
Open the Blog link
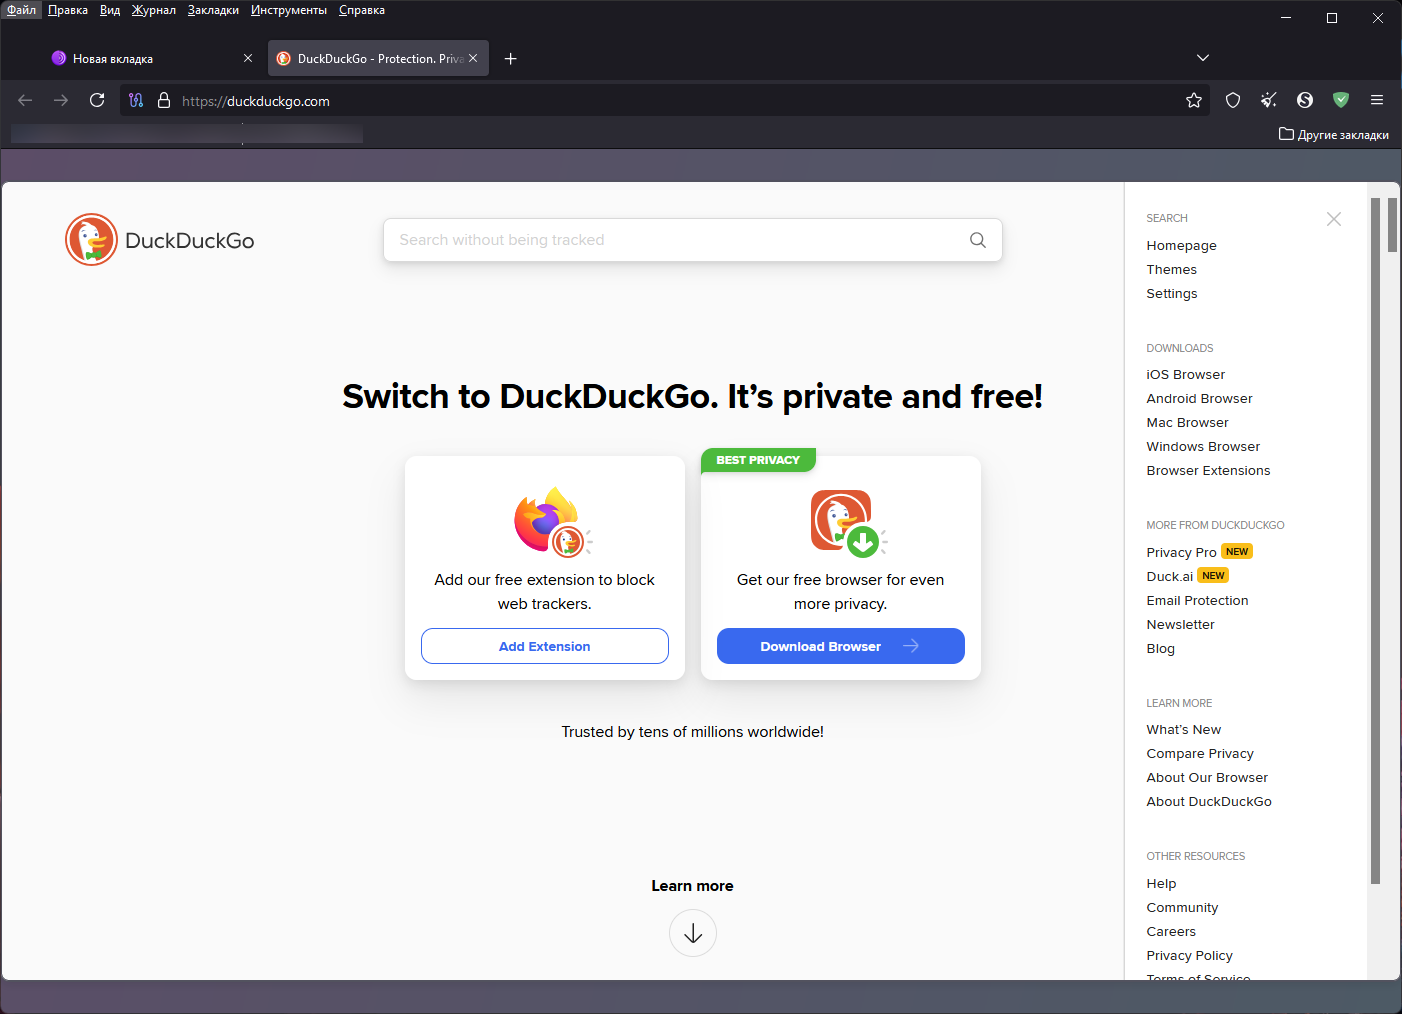coord(1160,649)
